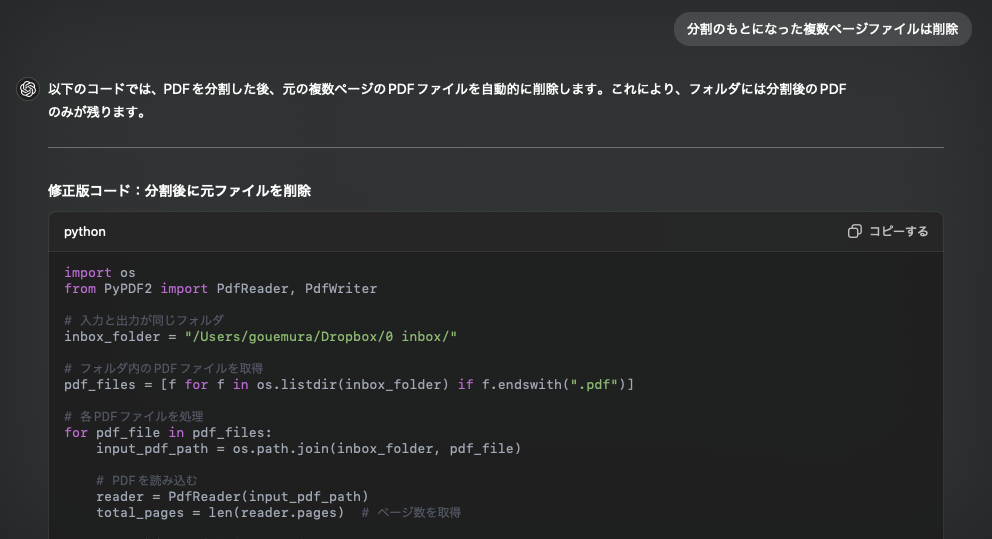The width and height of the screenshot is (992, 539).
Task: Click the 'import os' code line
Action: coord(100,273)
